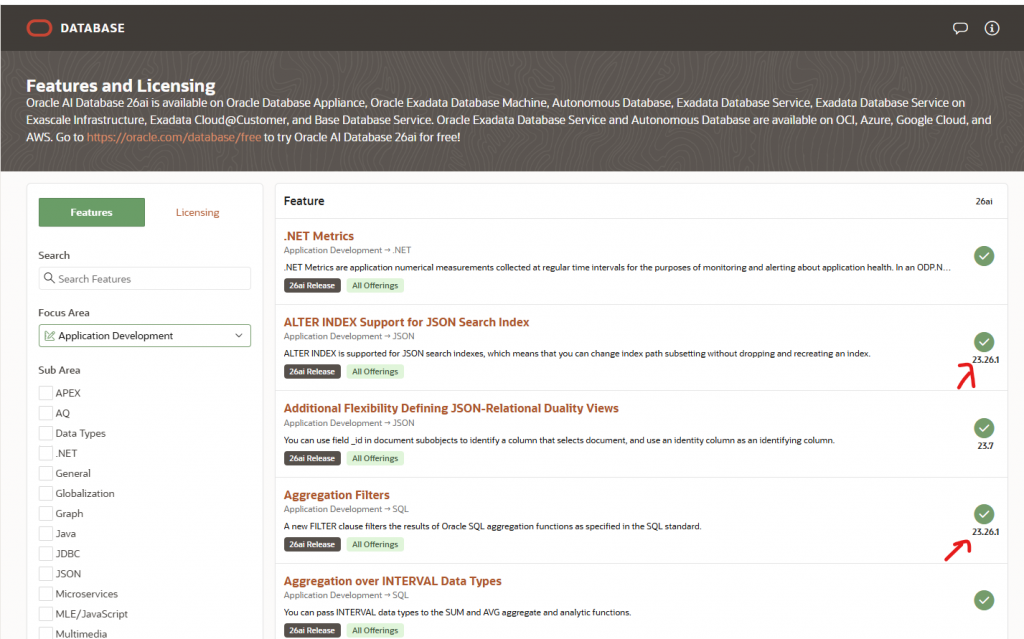Click All Offerings tag under Aggregation Filters
The height and width of the screenshot is (639, 1024).
pos(375,544)
